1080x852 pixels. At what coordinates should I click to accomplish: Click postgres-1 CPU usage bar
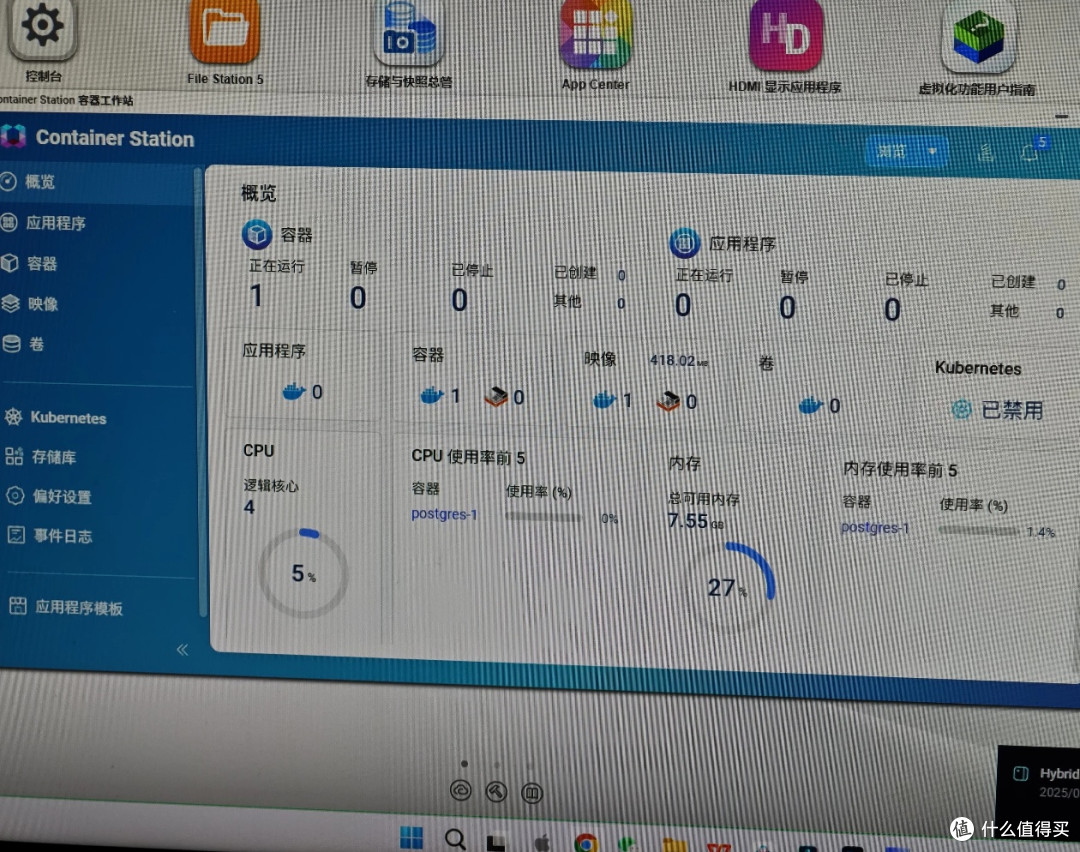tap(543, 517)
